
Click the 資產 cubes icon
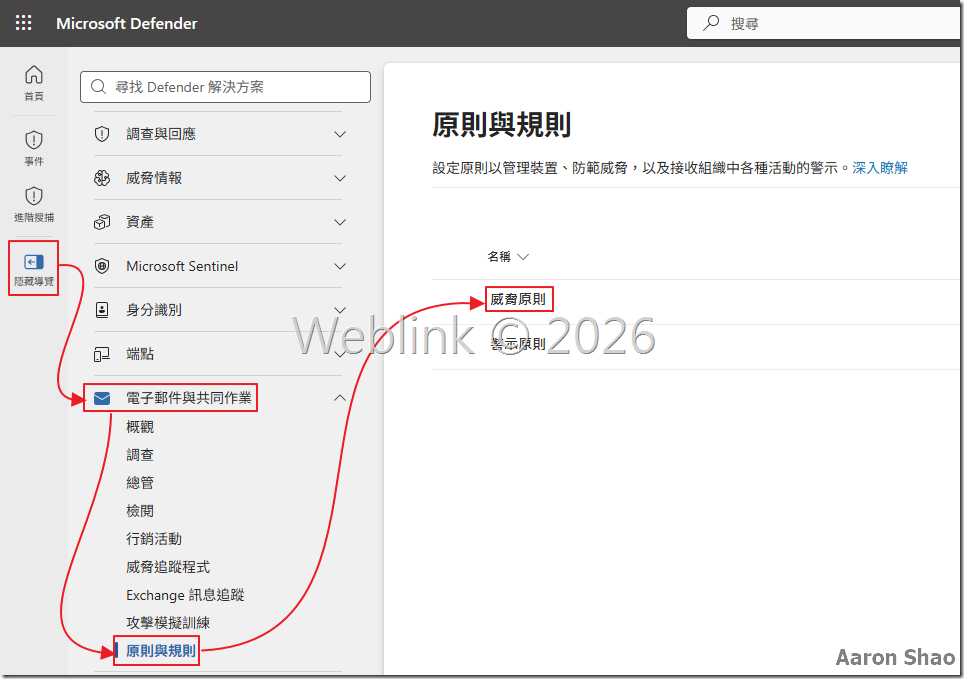click(x=102, y=222)
